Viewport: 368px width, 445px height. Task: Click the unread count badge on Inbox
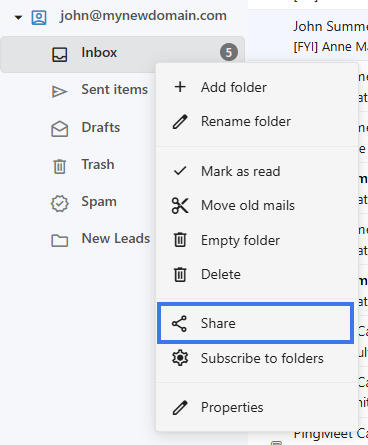coord(229,52)
